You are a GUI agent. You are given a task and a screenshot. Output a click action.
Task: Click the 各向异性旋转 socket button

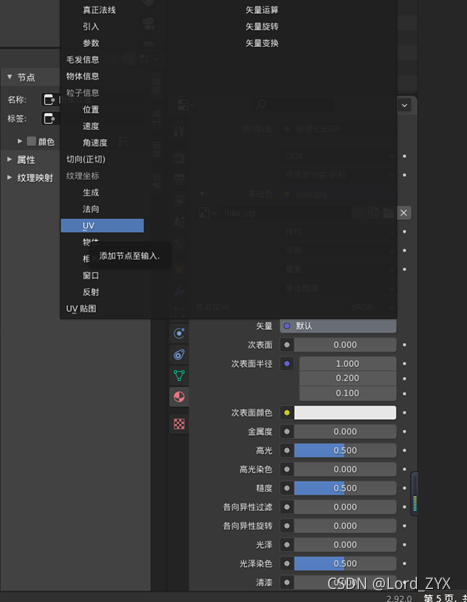(x=287, y=526)
